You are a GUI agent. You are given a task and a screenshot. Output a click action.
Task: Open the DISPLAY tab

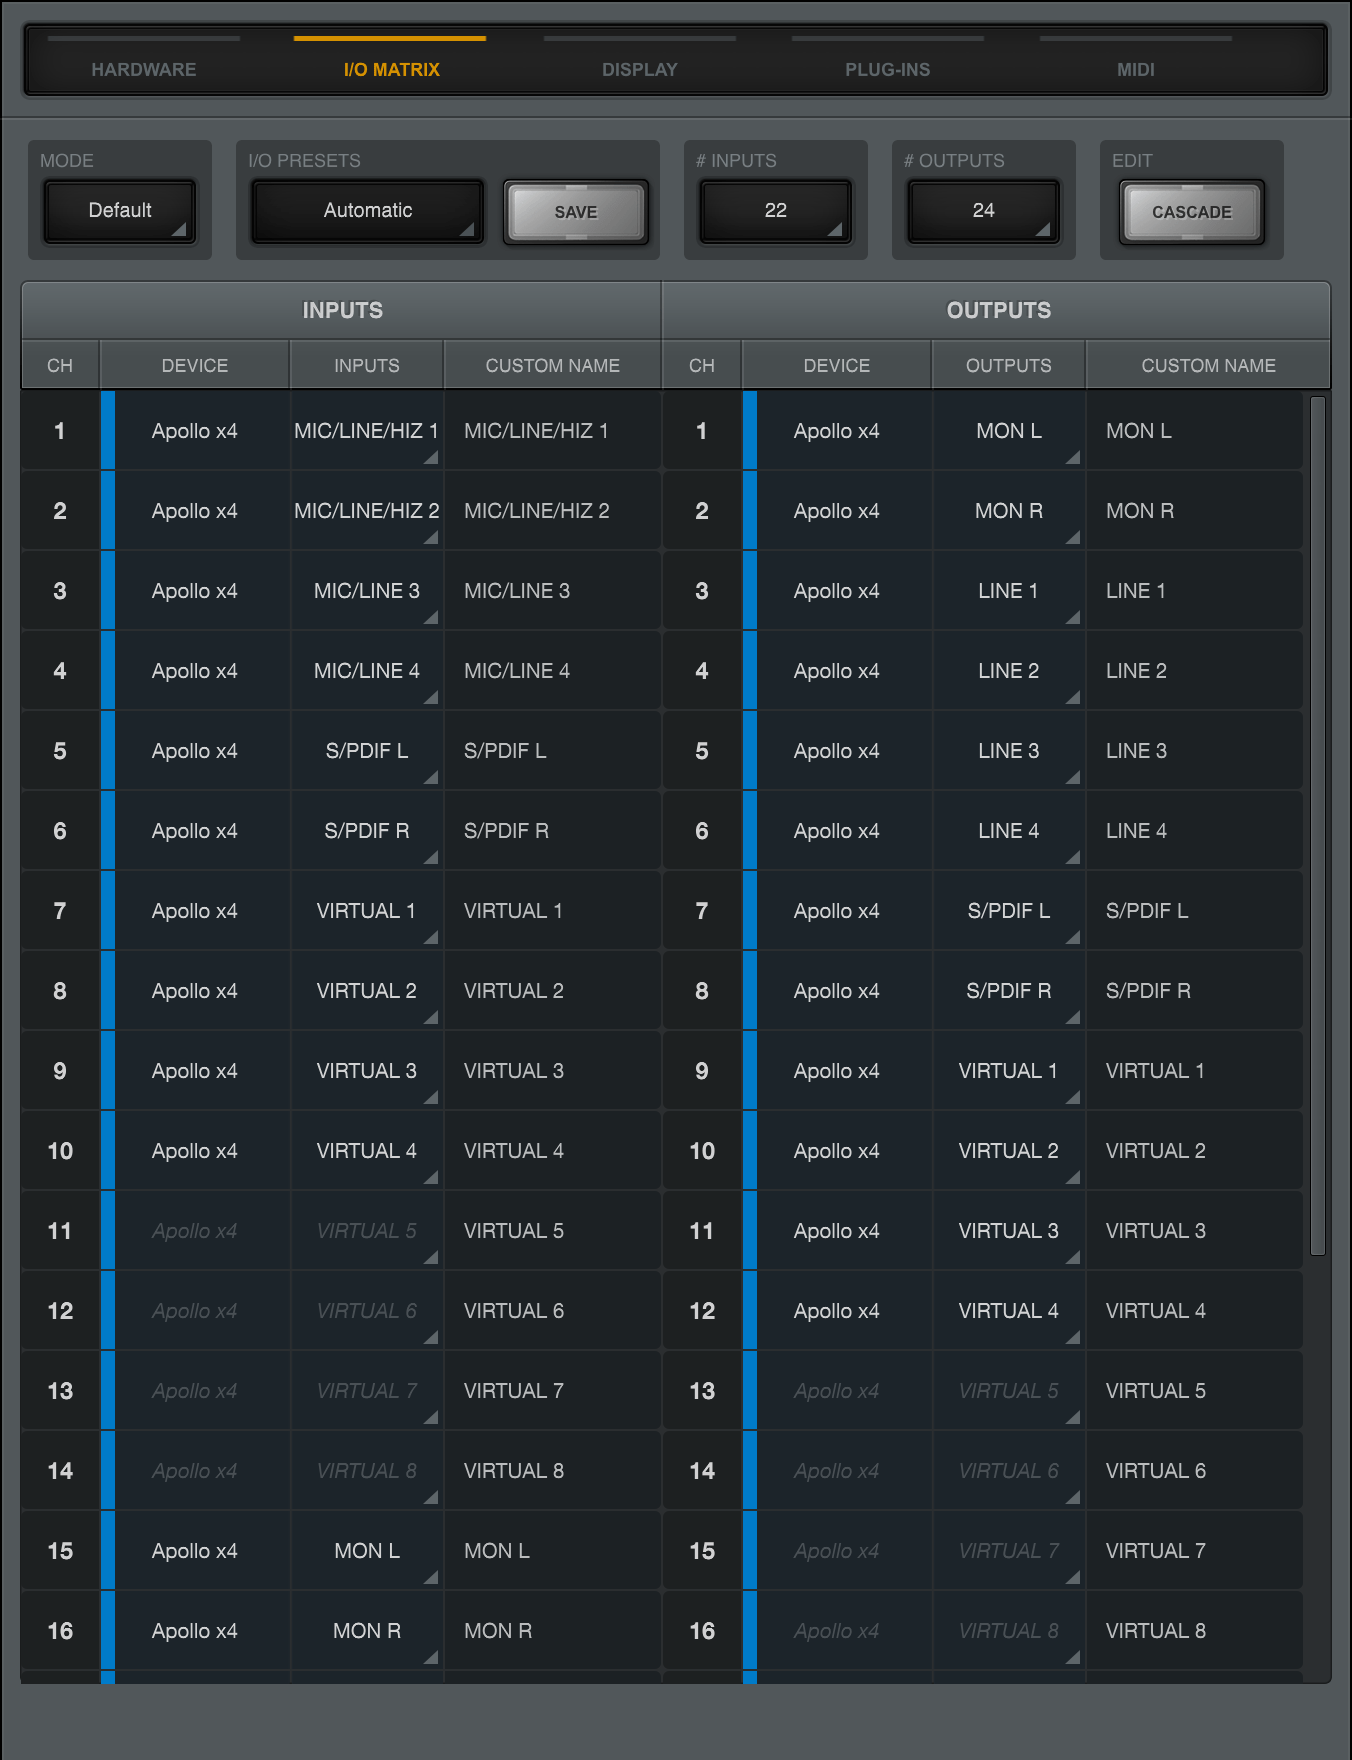pyautogui.click(x=639, y=62)
